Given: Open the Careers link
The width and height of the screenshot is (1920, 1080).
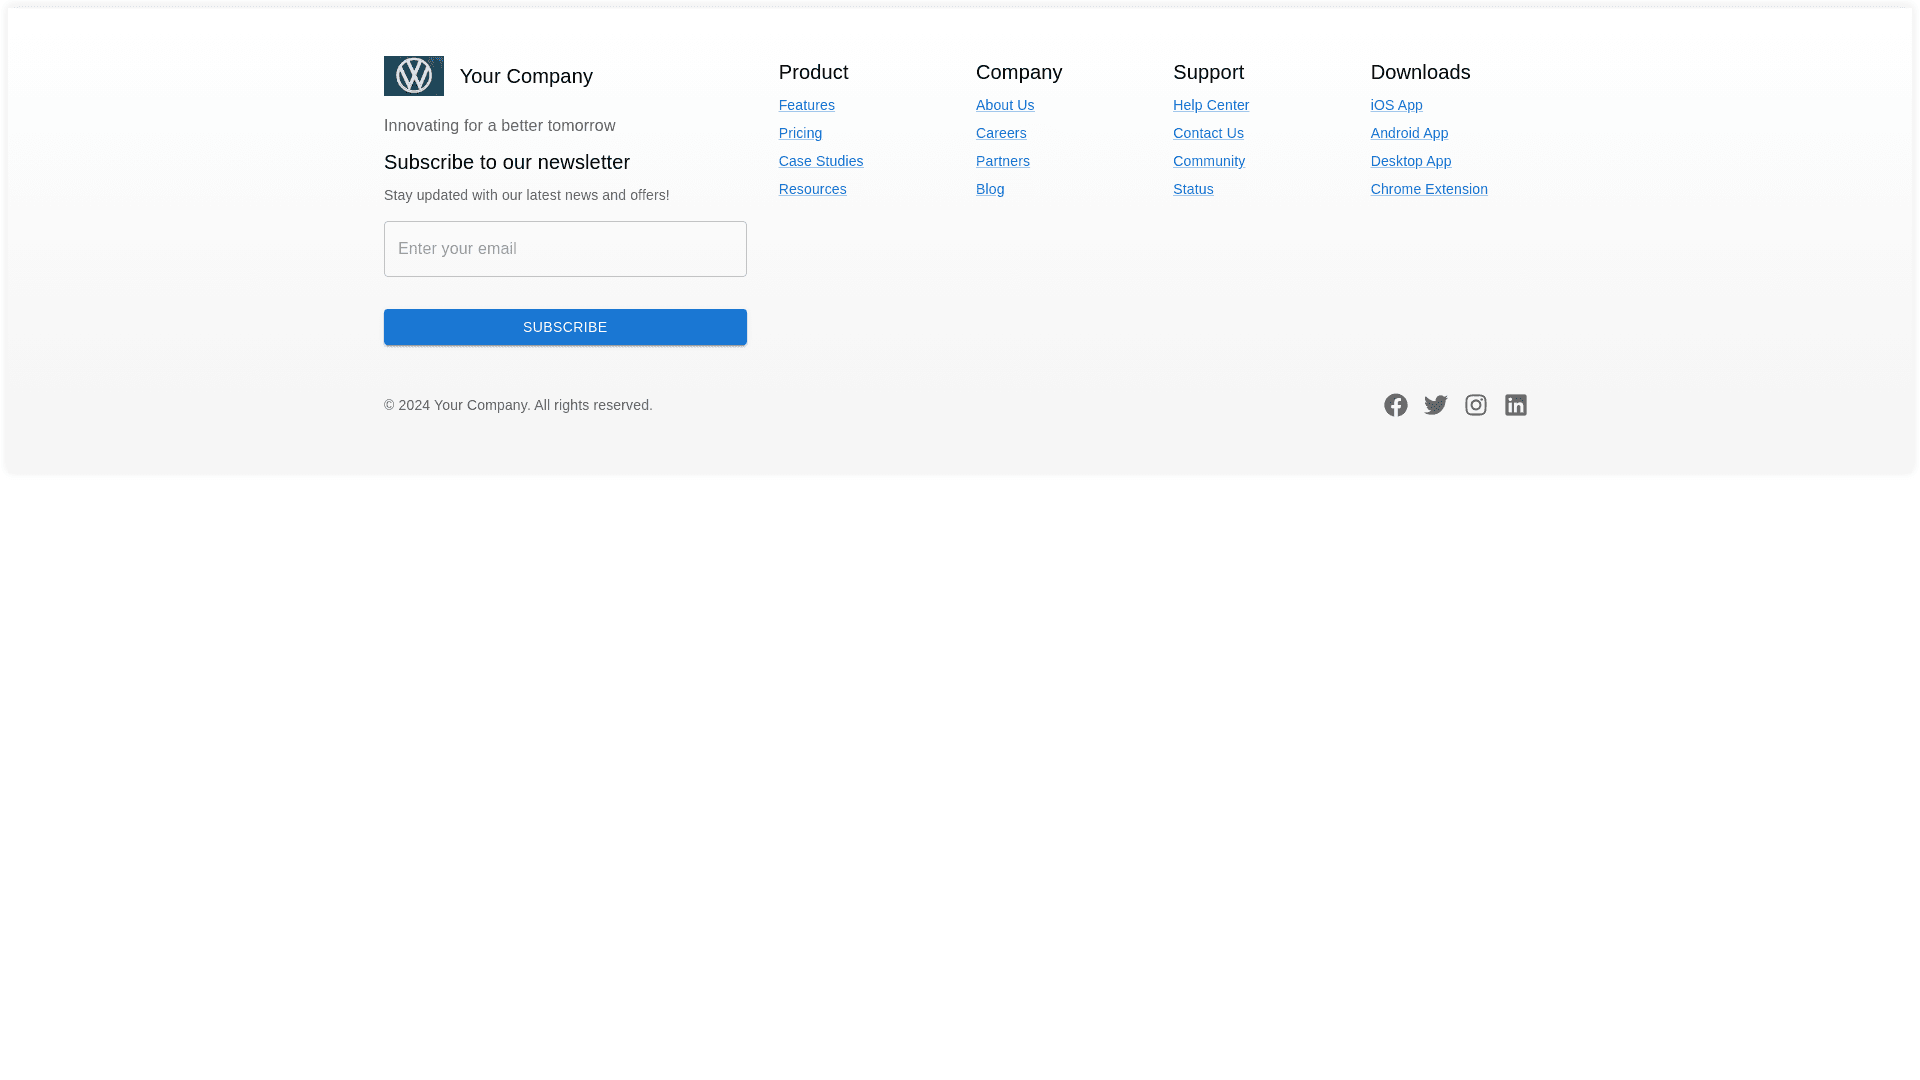Looking at the screenshot, I should coord(1000,133).
